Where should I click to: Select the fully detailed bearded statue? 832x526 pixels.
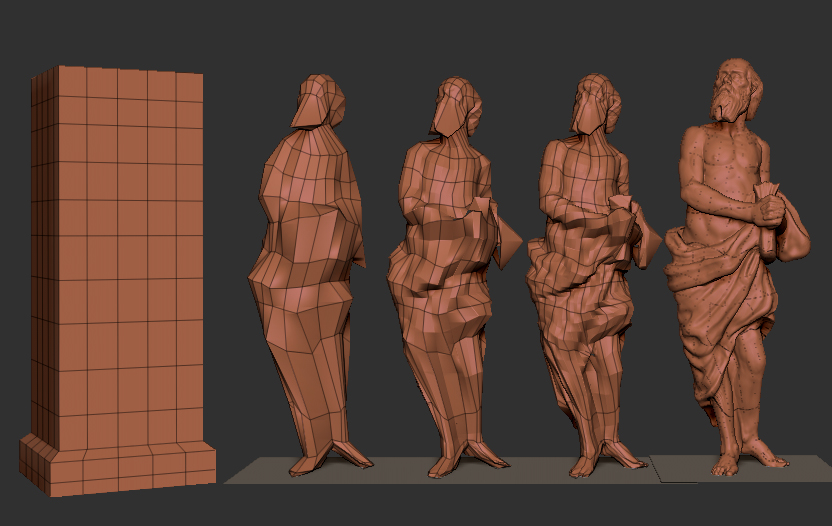738,267
